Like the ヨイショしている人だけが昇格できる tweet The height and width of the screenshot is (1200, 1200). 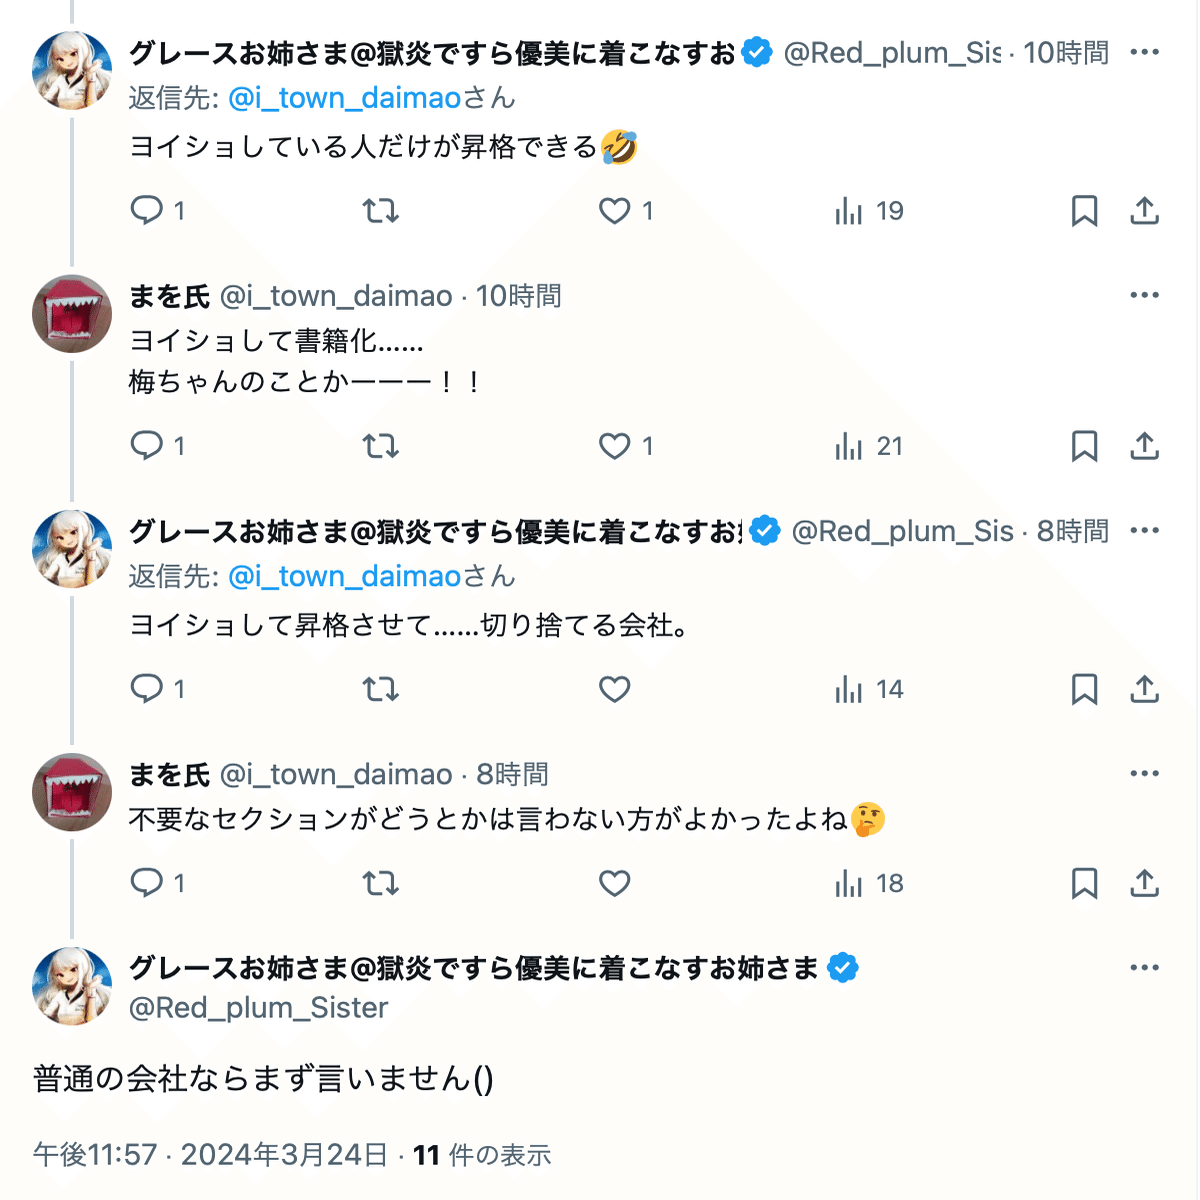[614, 211]
